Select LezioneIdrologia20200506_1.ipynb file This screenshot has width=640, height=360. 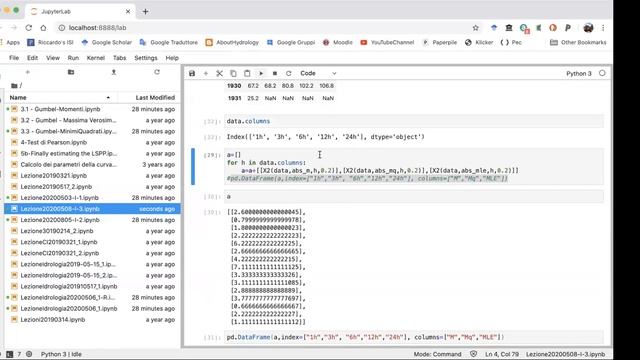coord(92,309)
